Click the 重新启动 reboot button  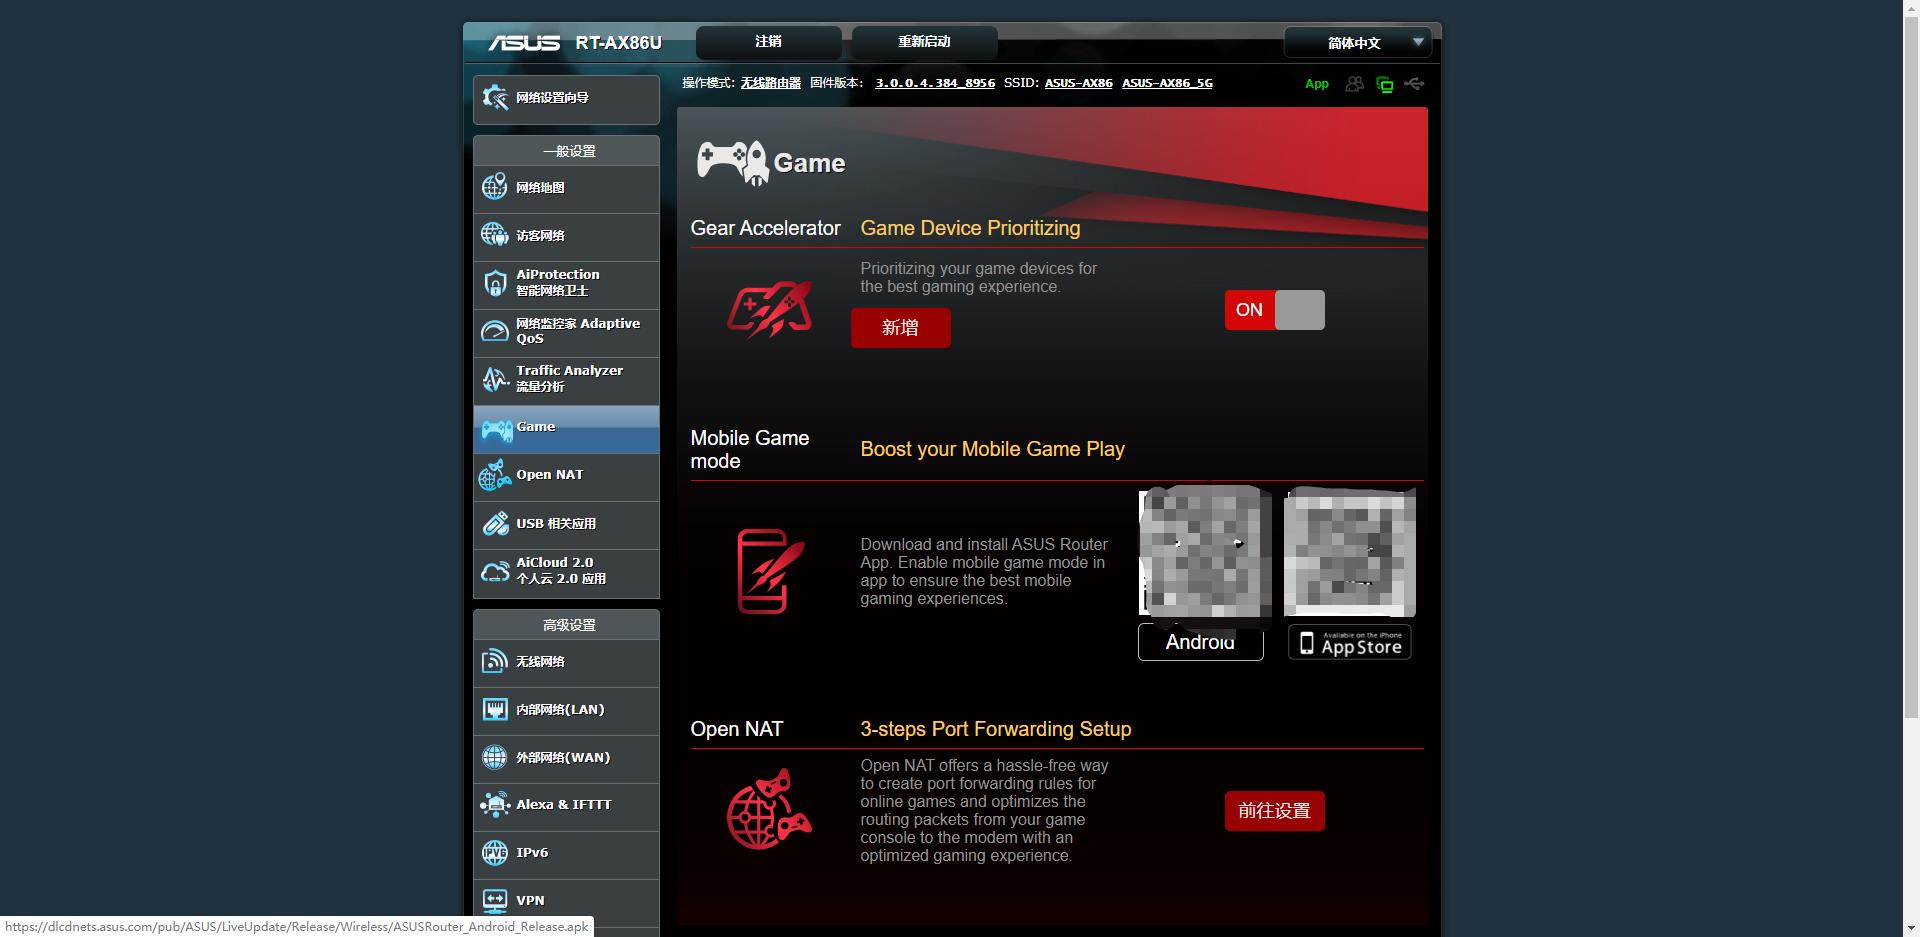(924, 42)
